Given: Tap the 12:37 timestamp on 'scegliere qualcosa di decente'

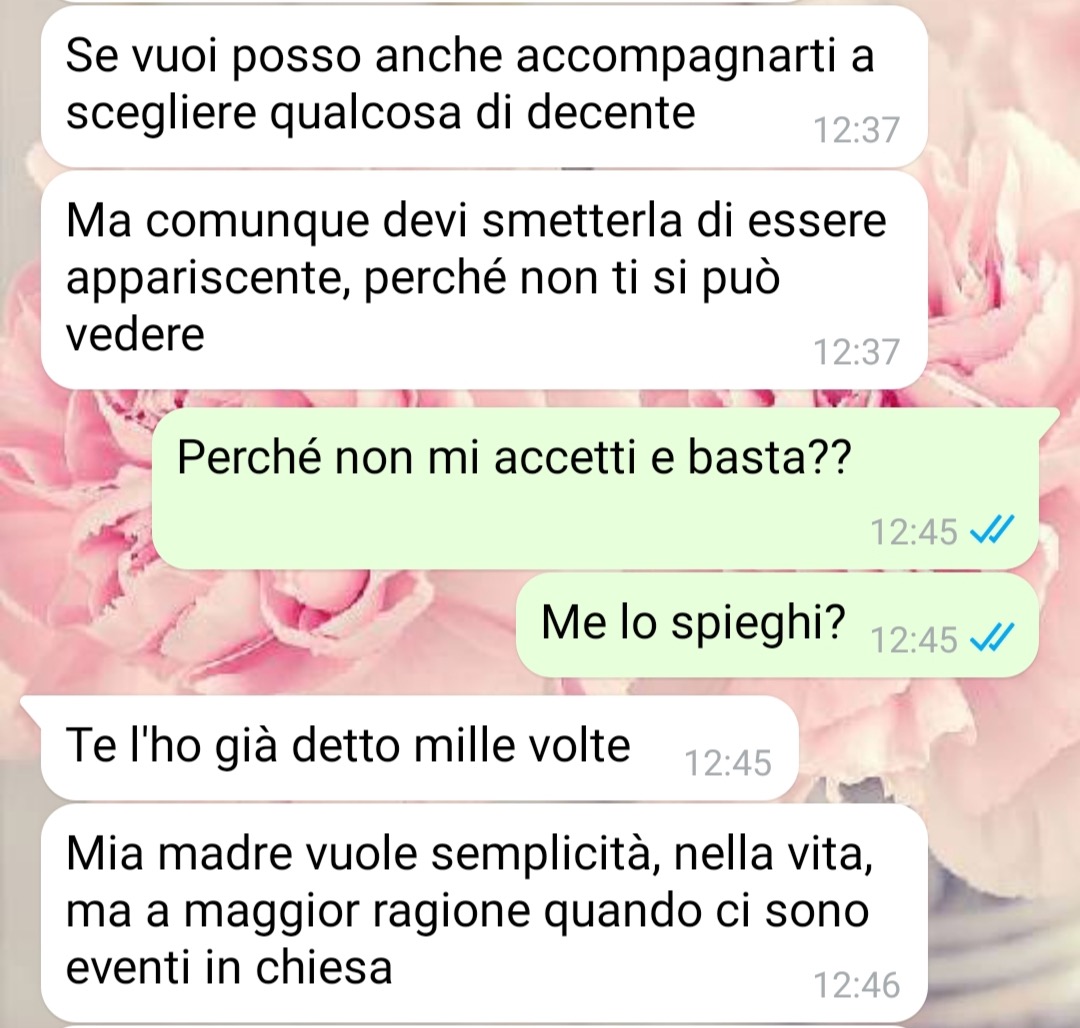Looking at the screenshot, I should coord(856,130).
